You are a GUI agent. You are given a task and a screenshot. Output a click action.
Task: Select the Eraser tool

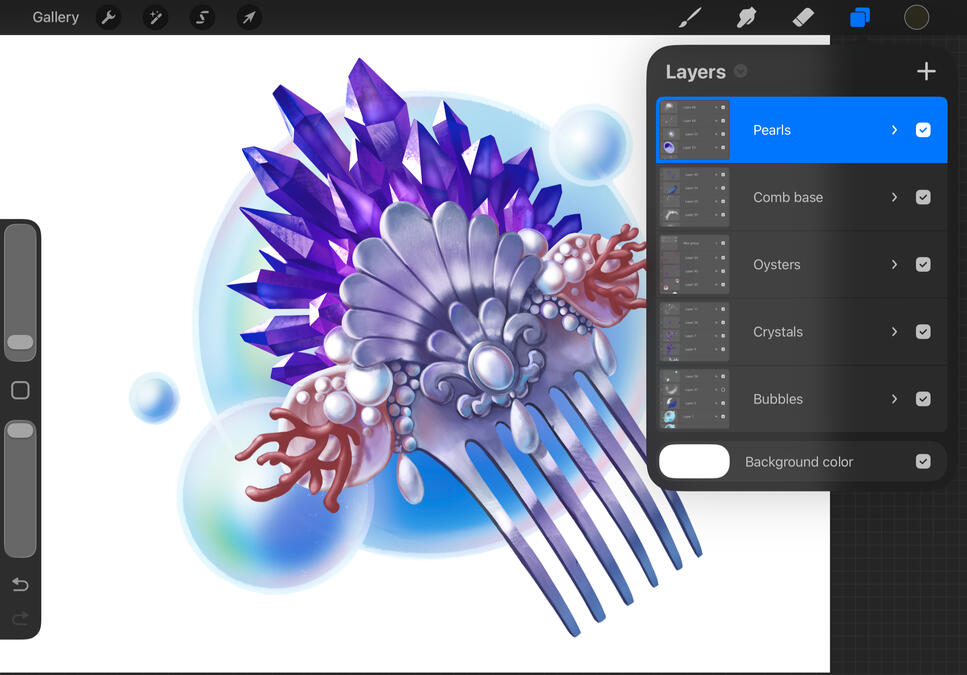[803, 17]
